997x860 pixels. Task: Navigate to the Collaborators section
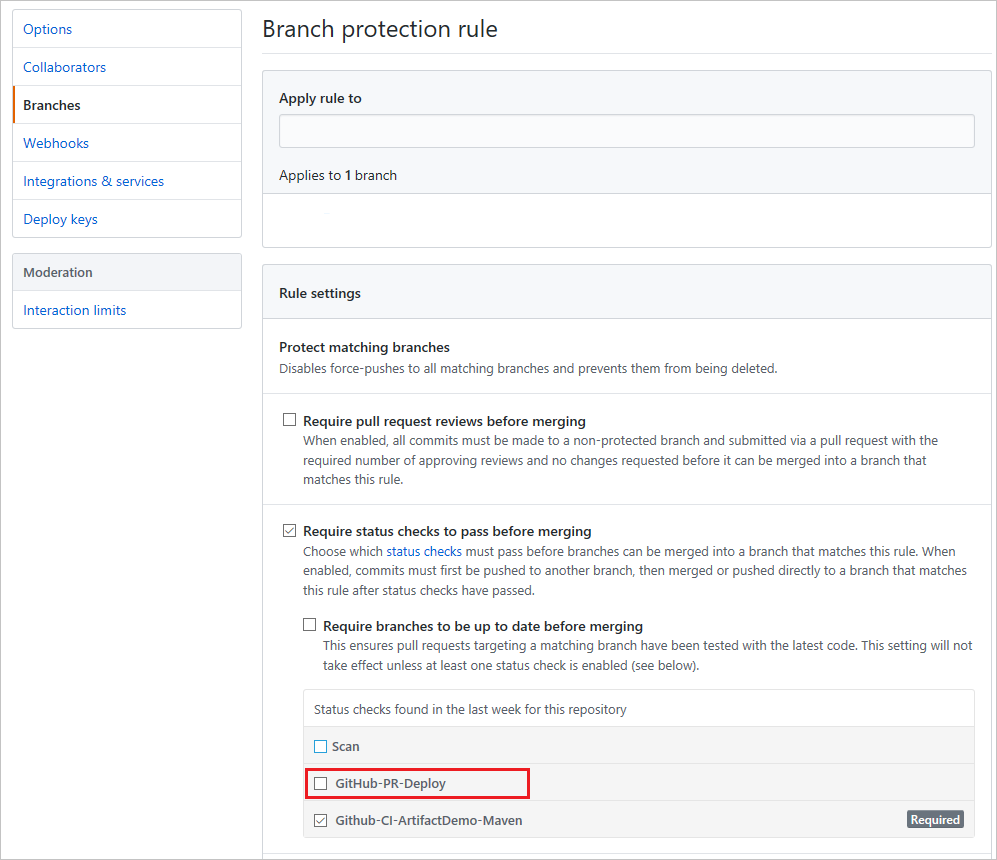(64, 67)
